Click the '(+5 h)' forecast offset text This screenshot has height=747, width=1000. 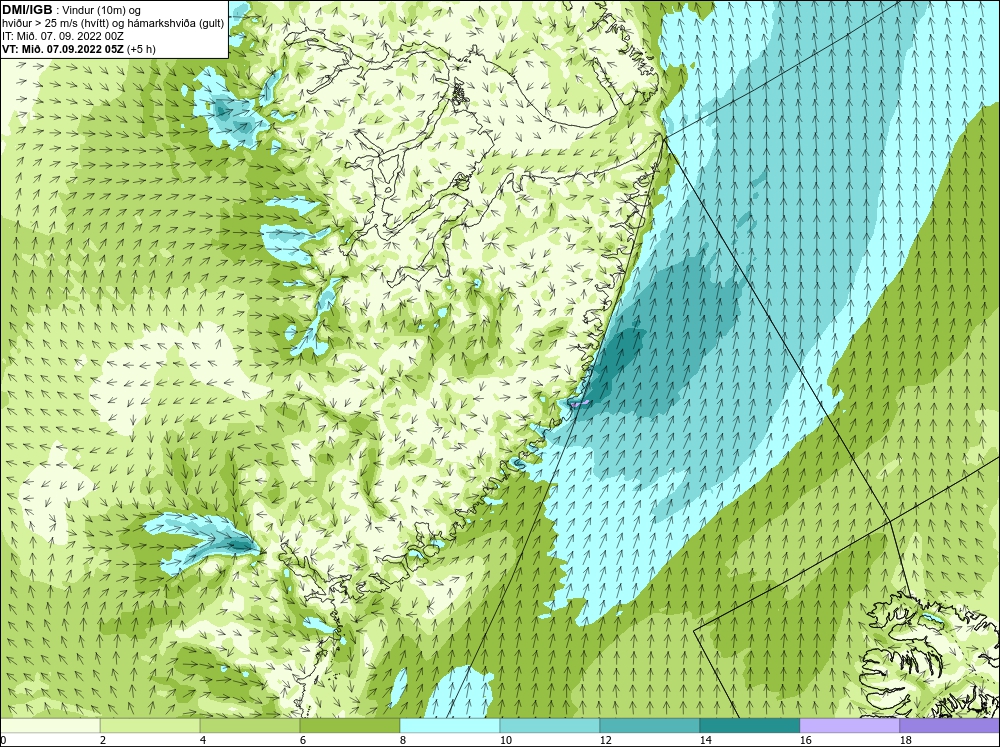pos(142,49)
